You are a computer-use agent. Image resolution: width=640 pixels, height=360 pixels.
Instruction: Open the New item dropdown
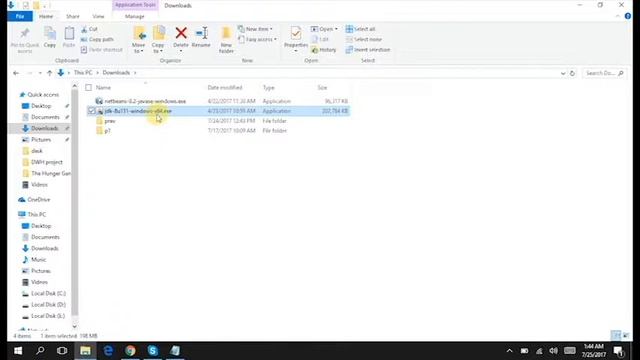pyautogui.click(x=255, y=29)
